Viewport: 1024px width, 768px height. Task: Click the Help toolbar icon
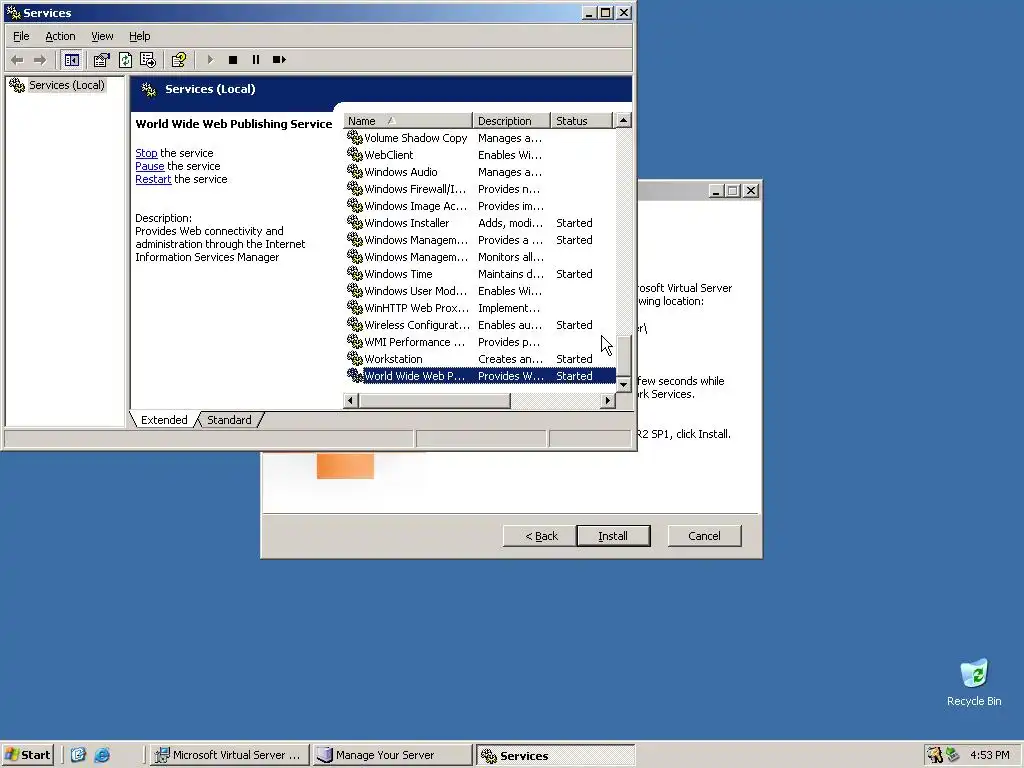tap(178, 60)
